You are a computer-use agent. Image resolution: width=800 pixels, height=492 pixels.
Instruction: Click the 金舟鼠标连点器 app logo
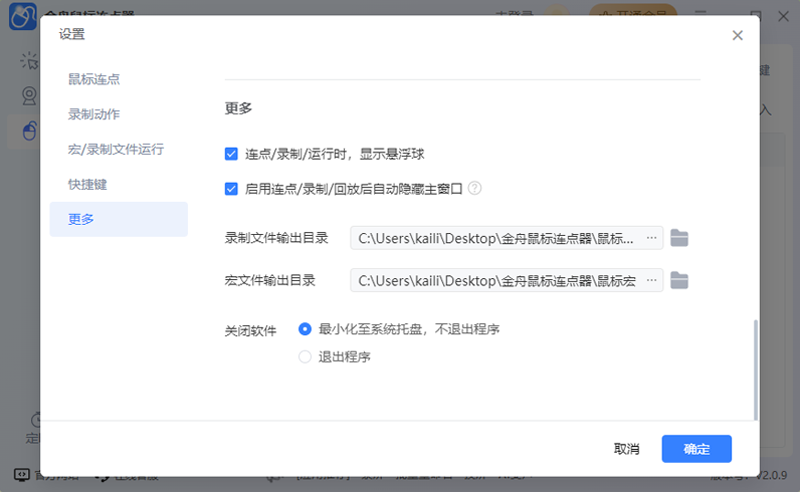22,17
